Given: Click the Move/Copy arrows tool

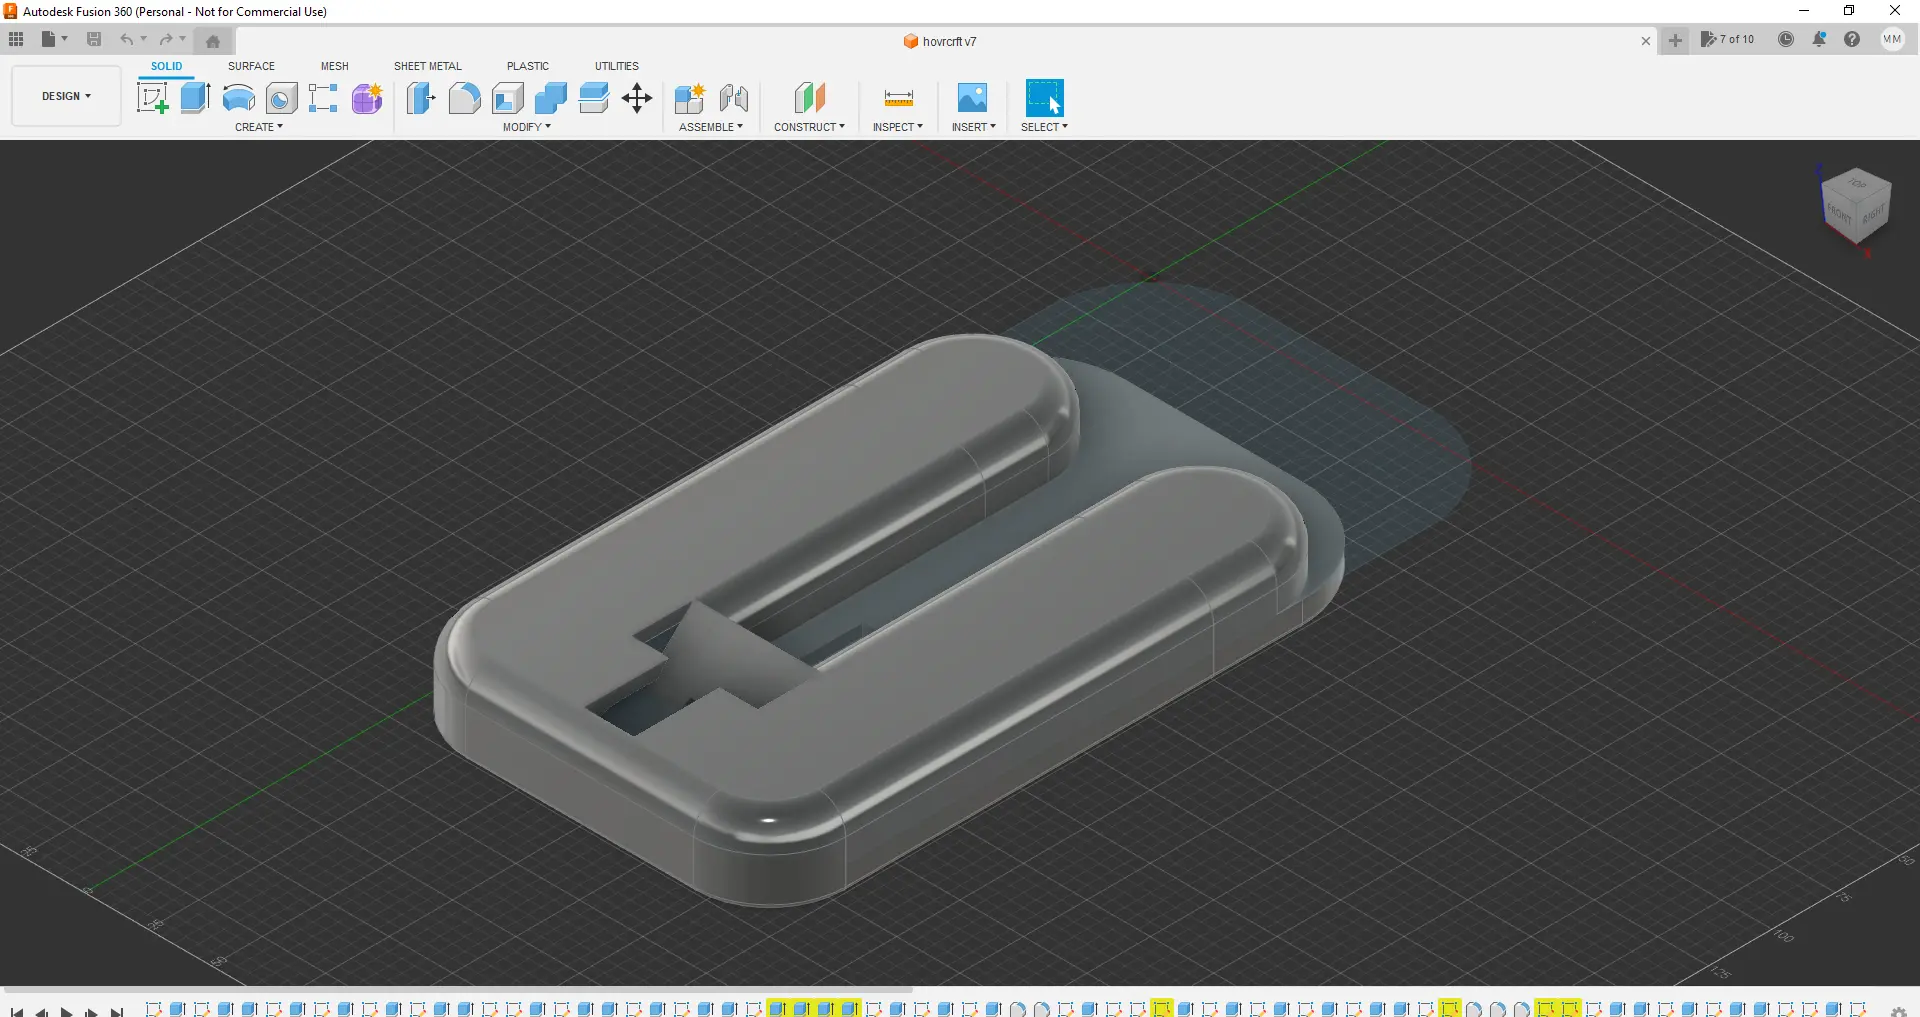Looking at the screenshot, I should pyautogui.click(x=637, y=98).
